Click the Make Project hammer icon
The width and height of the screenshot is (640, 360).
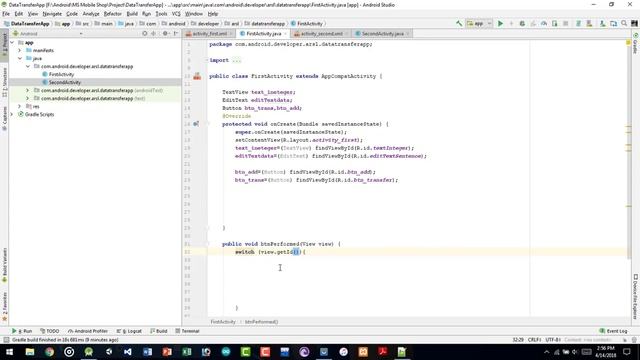[x=459, y=24]
